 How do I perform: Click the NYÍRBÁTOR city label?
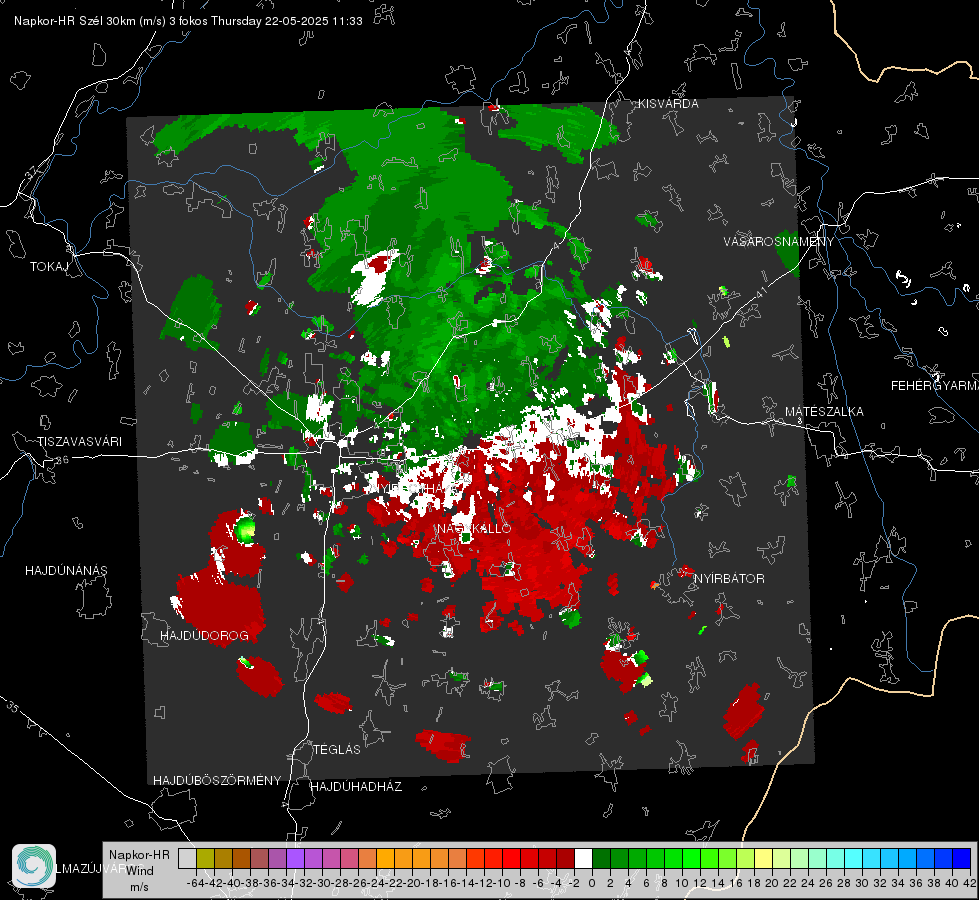click(729, 578)
